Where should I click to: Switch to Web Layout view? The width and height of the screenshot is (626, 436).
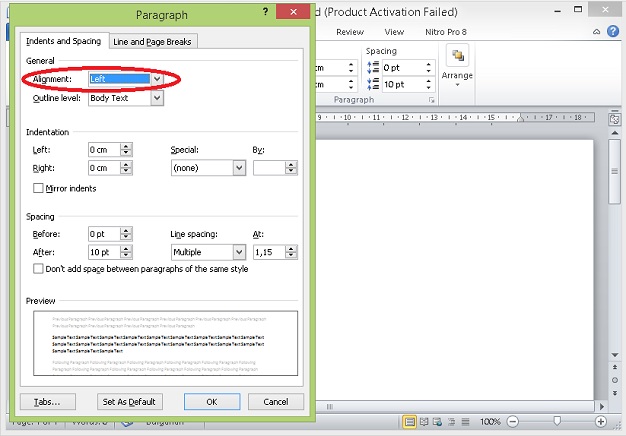(438, 422)
